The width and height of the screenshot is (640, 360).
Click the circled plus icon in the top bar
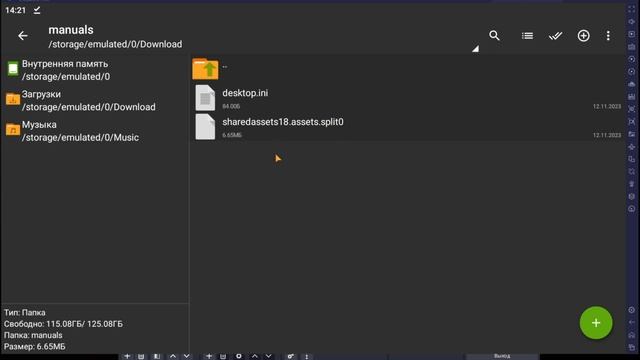coord(583,36)
